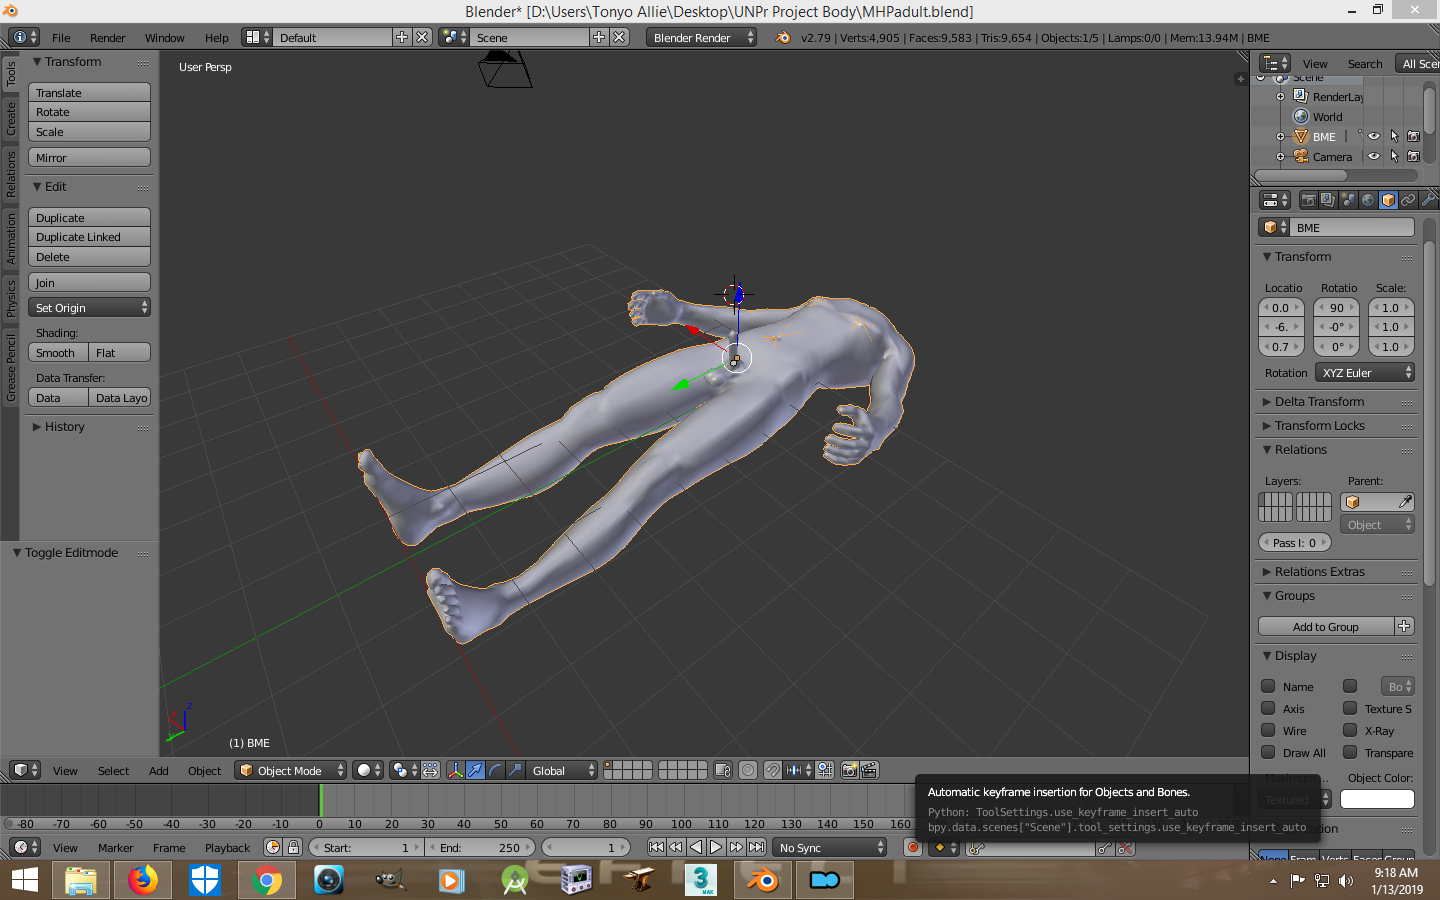1440x900 pixels.
Task: Click the Duplicate Linked button
Action: point(89,237)
